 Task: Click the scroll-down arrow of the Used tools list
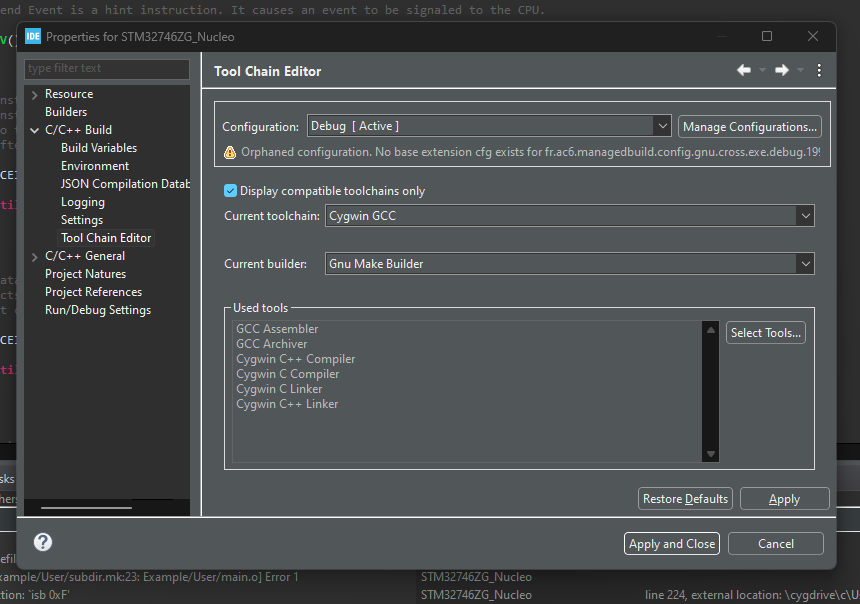[x=710, y=454]
